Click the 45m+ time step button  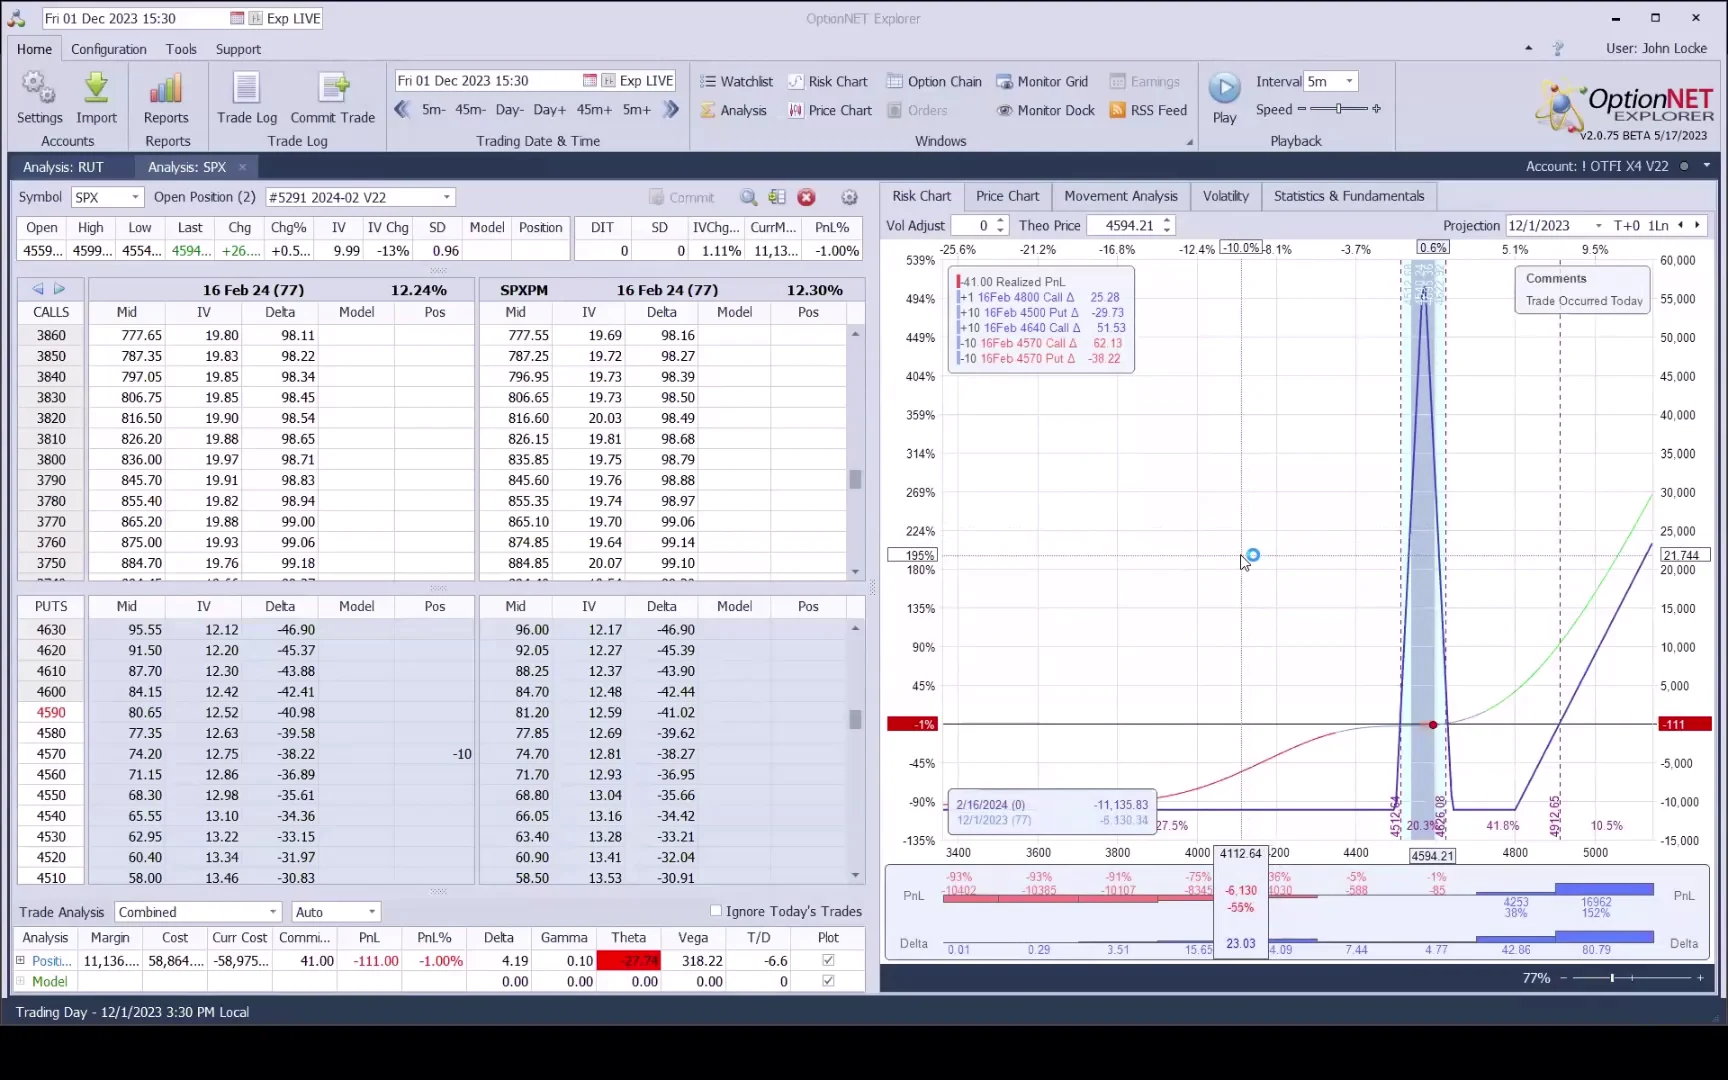[x=594, y=109]
